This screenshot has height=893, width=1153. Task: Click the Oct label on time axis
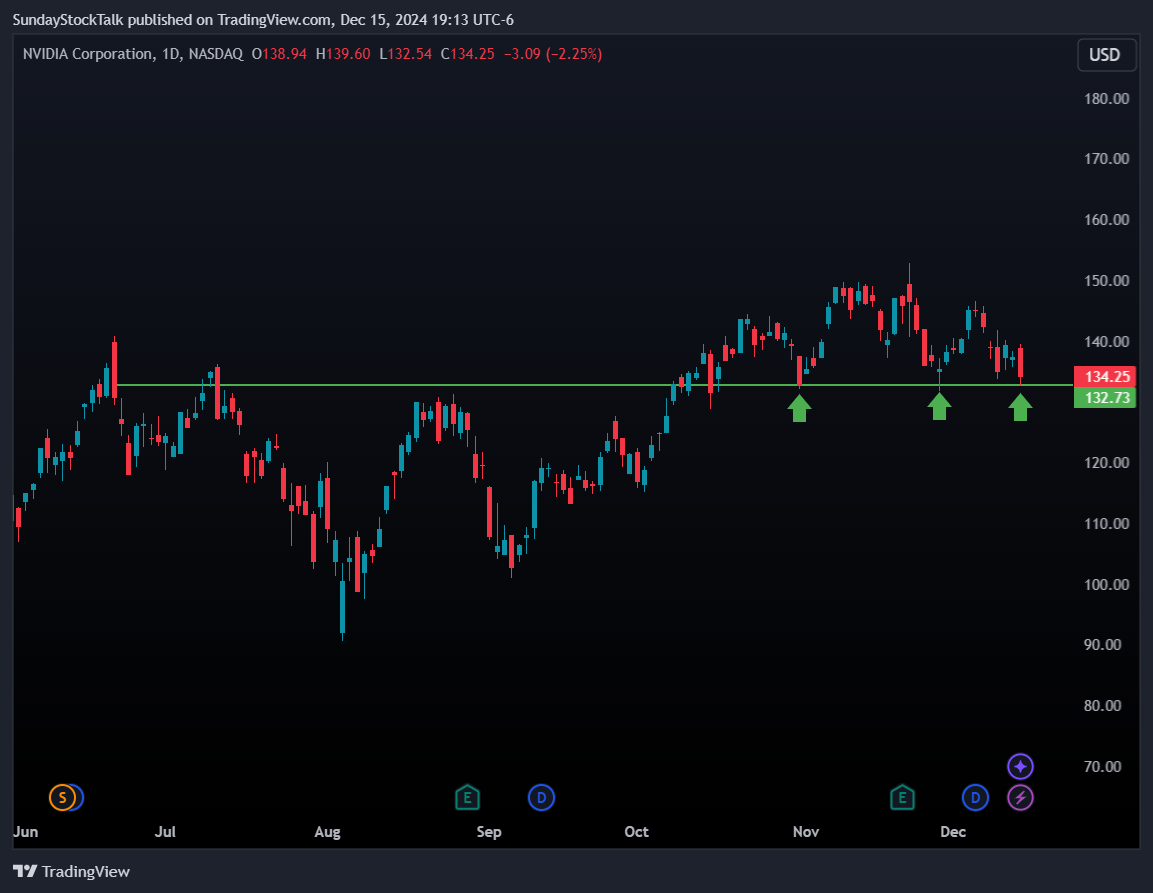637,832
